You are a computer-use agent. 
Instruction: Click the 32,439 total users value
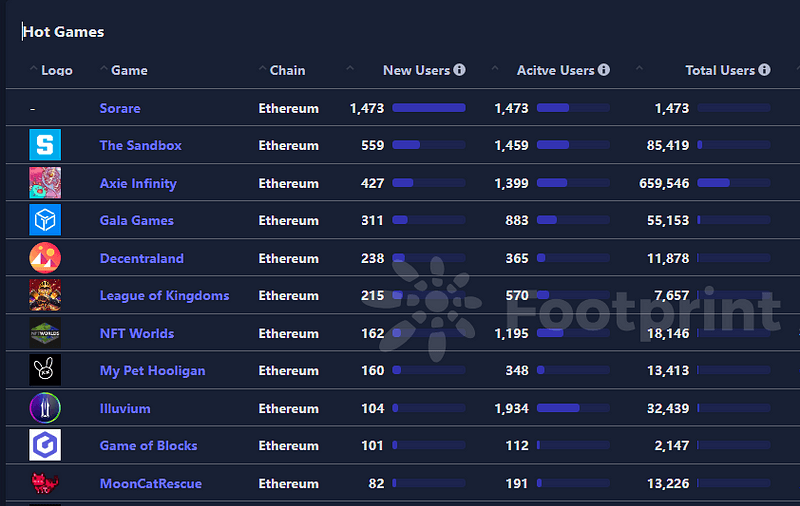click(x=668, y=408)
